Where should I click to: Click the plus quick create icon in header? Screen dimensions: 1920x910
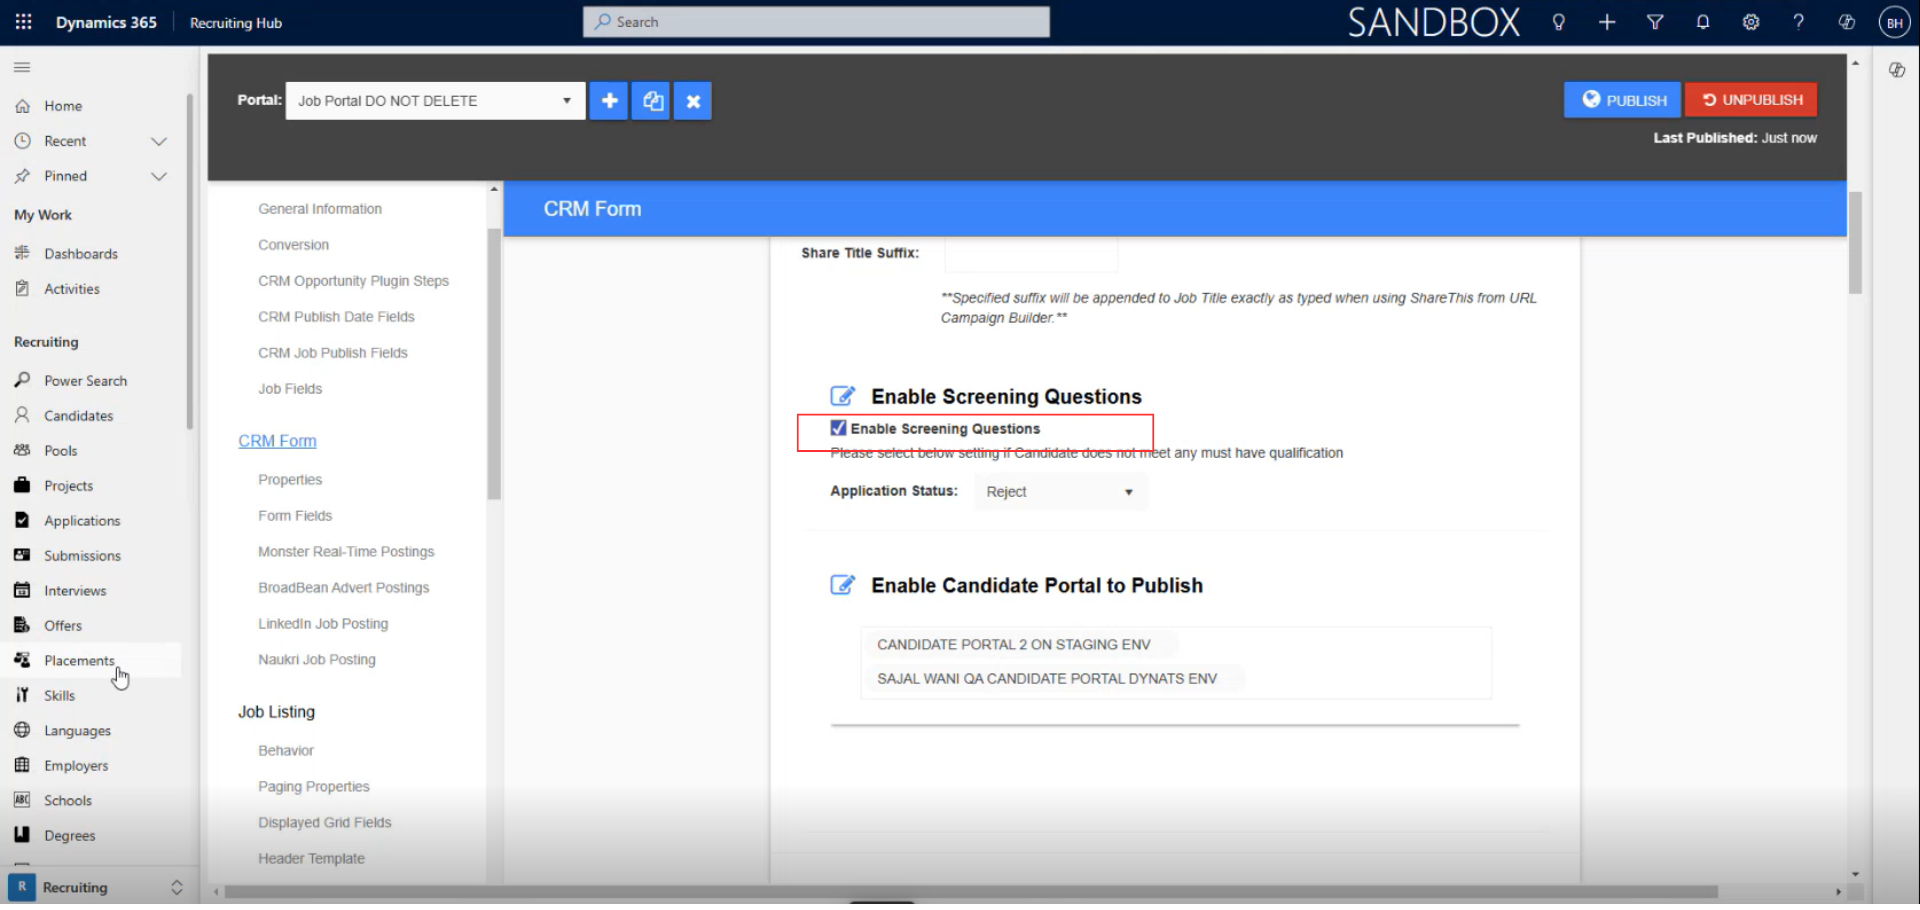pyautogui.click(x=1607, y=22)
